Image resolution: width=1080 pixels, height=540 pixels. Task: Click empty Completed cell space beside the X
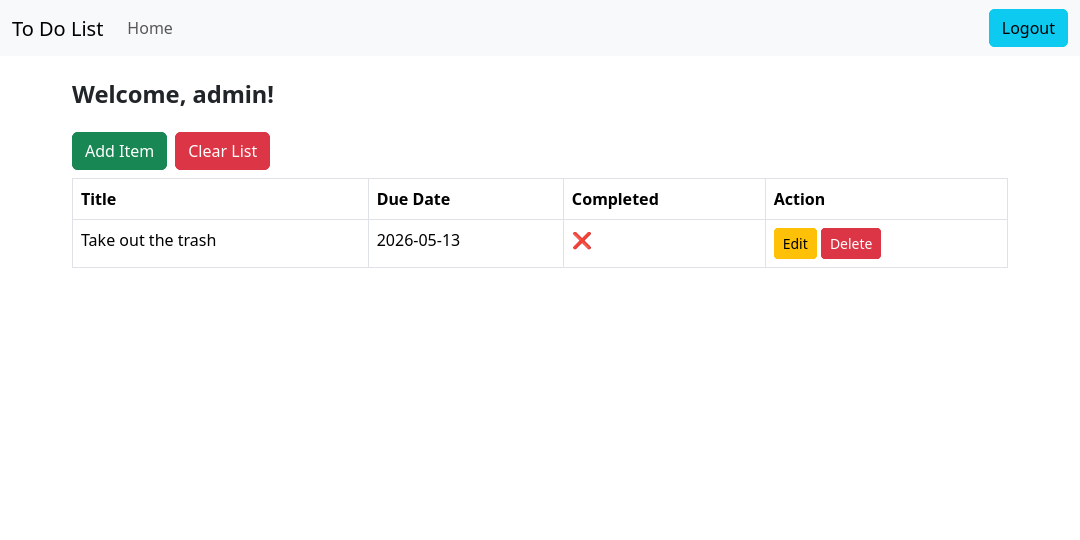pyautogui.click(x=678, y=243)
